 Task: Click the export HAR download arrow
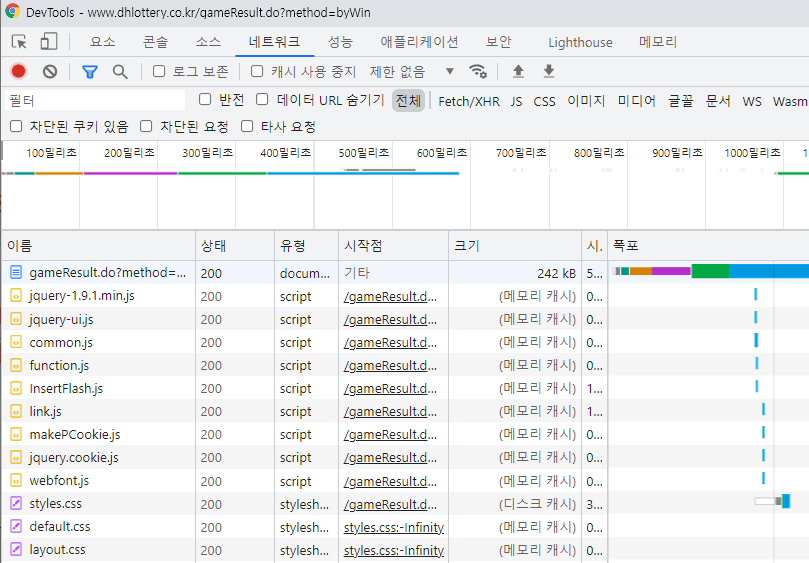click(549, 71)
